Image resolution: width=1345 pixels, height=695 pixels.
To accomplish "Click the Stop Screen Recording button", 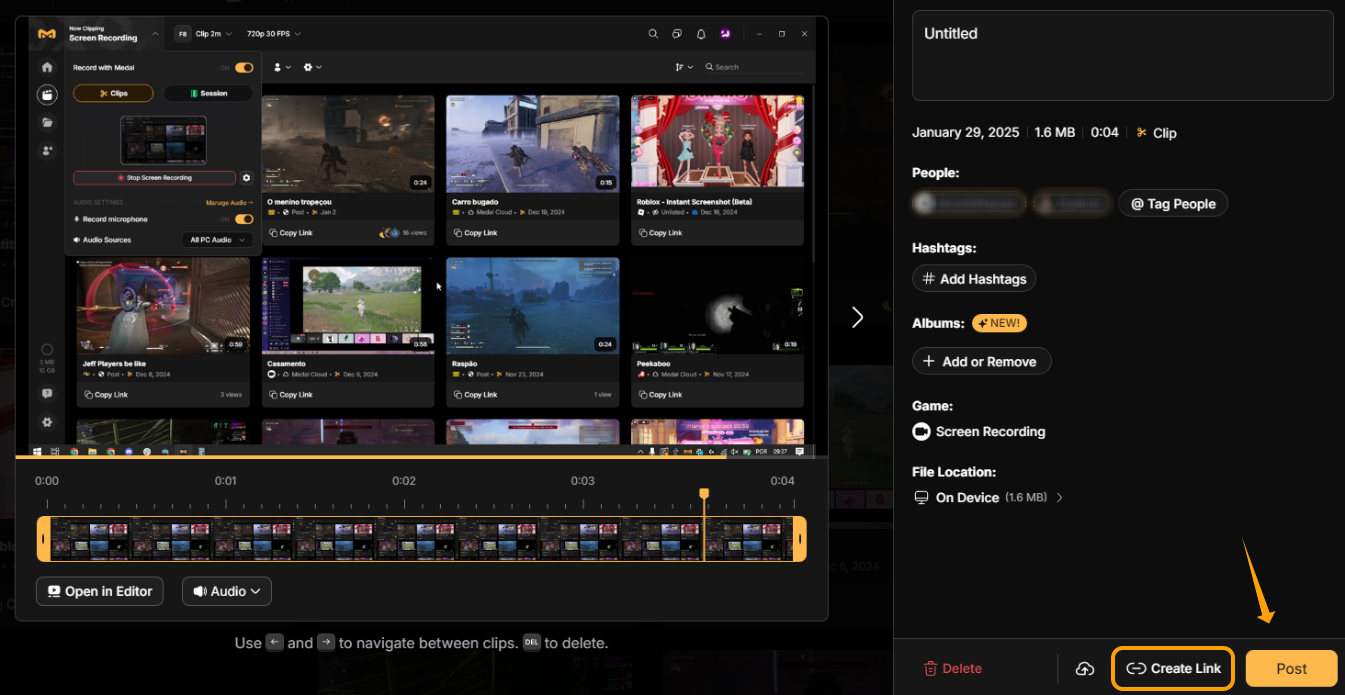I will pos(155,178).
